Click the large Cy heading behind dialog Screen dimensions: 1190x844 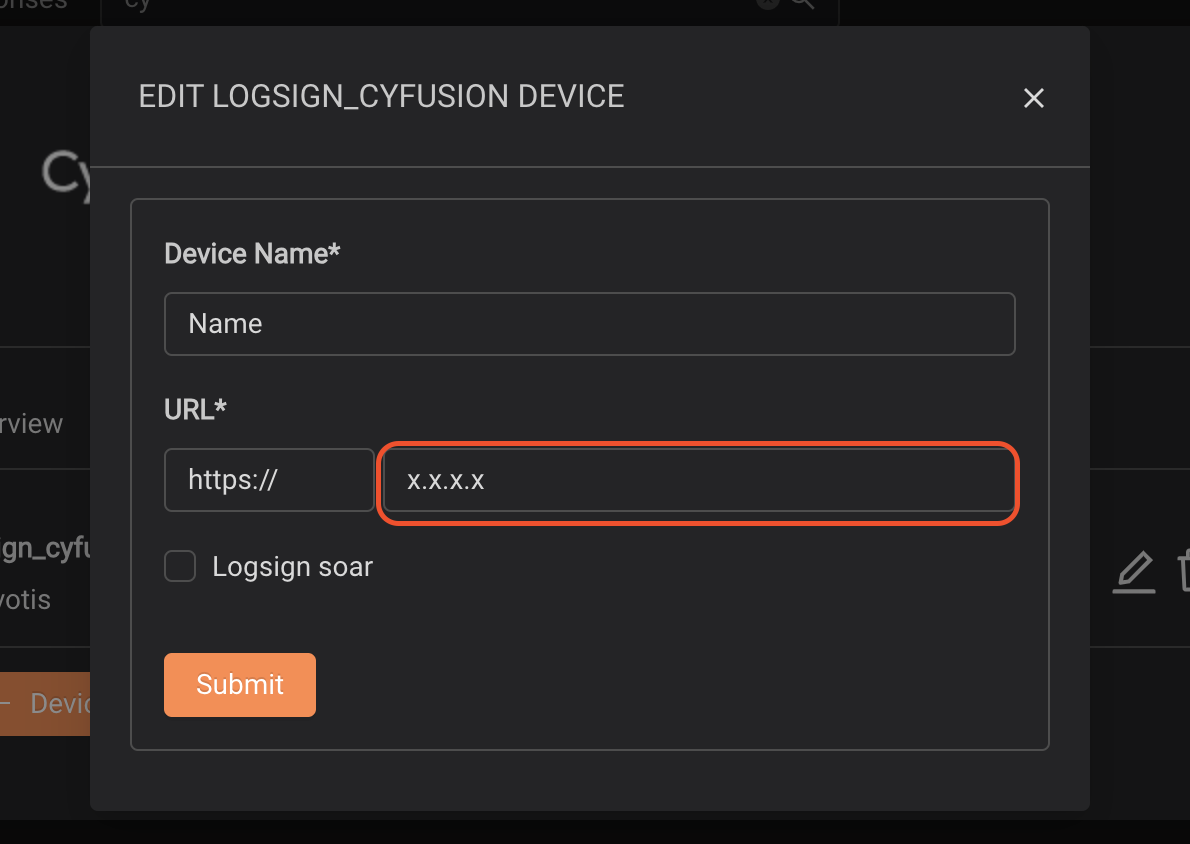[x=66, y=175]
